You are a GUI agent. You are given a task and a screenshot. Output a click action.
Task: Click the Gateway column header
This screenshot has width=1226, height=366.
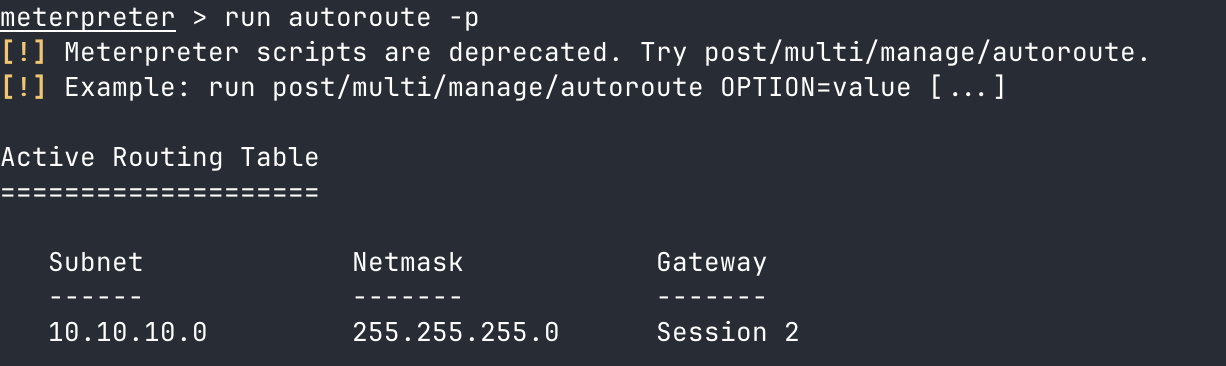(x=711, y=263)
